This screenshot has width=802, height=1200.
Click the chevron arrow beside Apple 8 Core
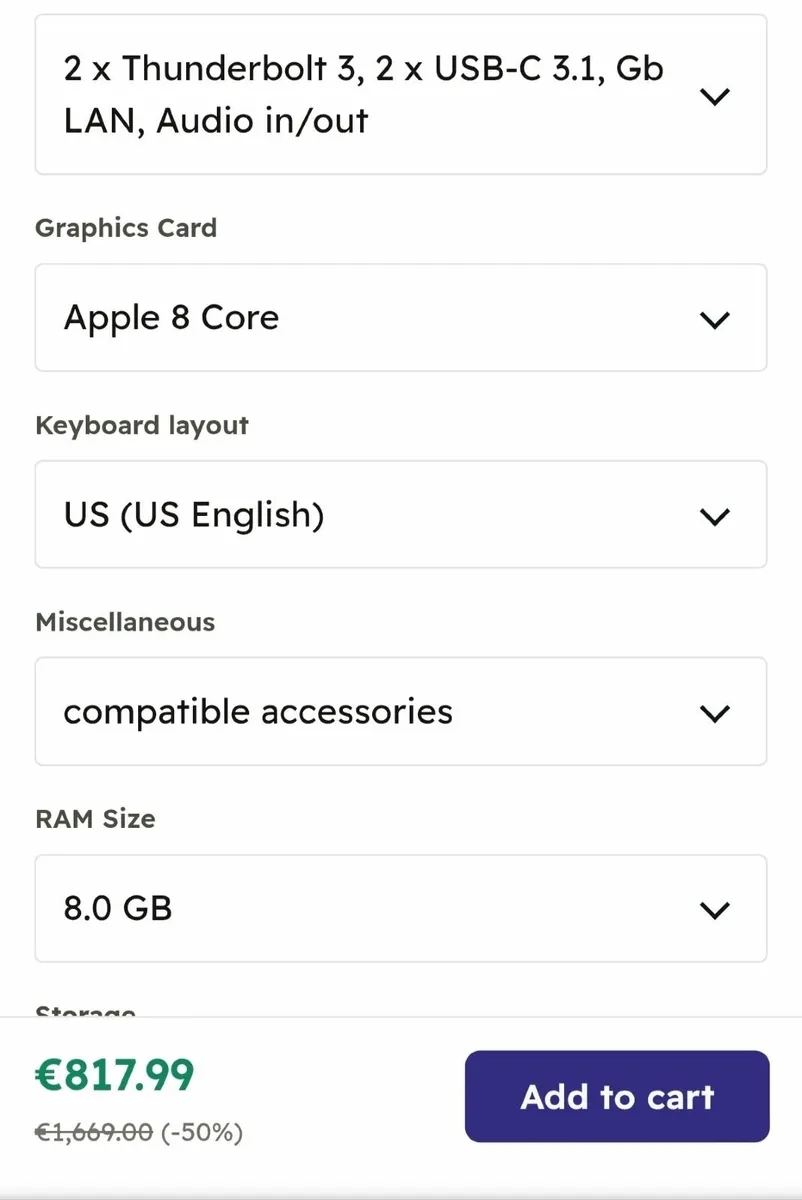point(714,320)
